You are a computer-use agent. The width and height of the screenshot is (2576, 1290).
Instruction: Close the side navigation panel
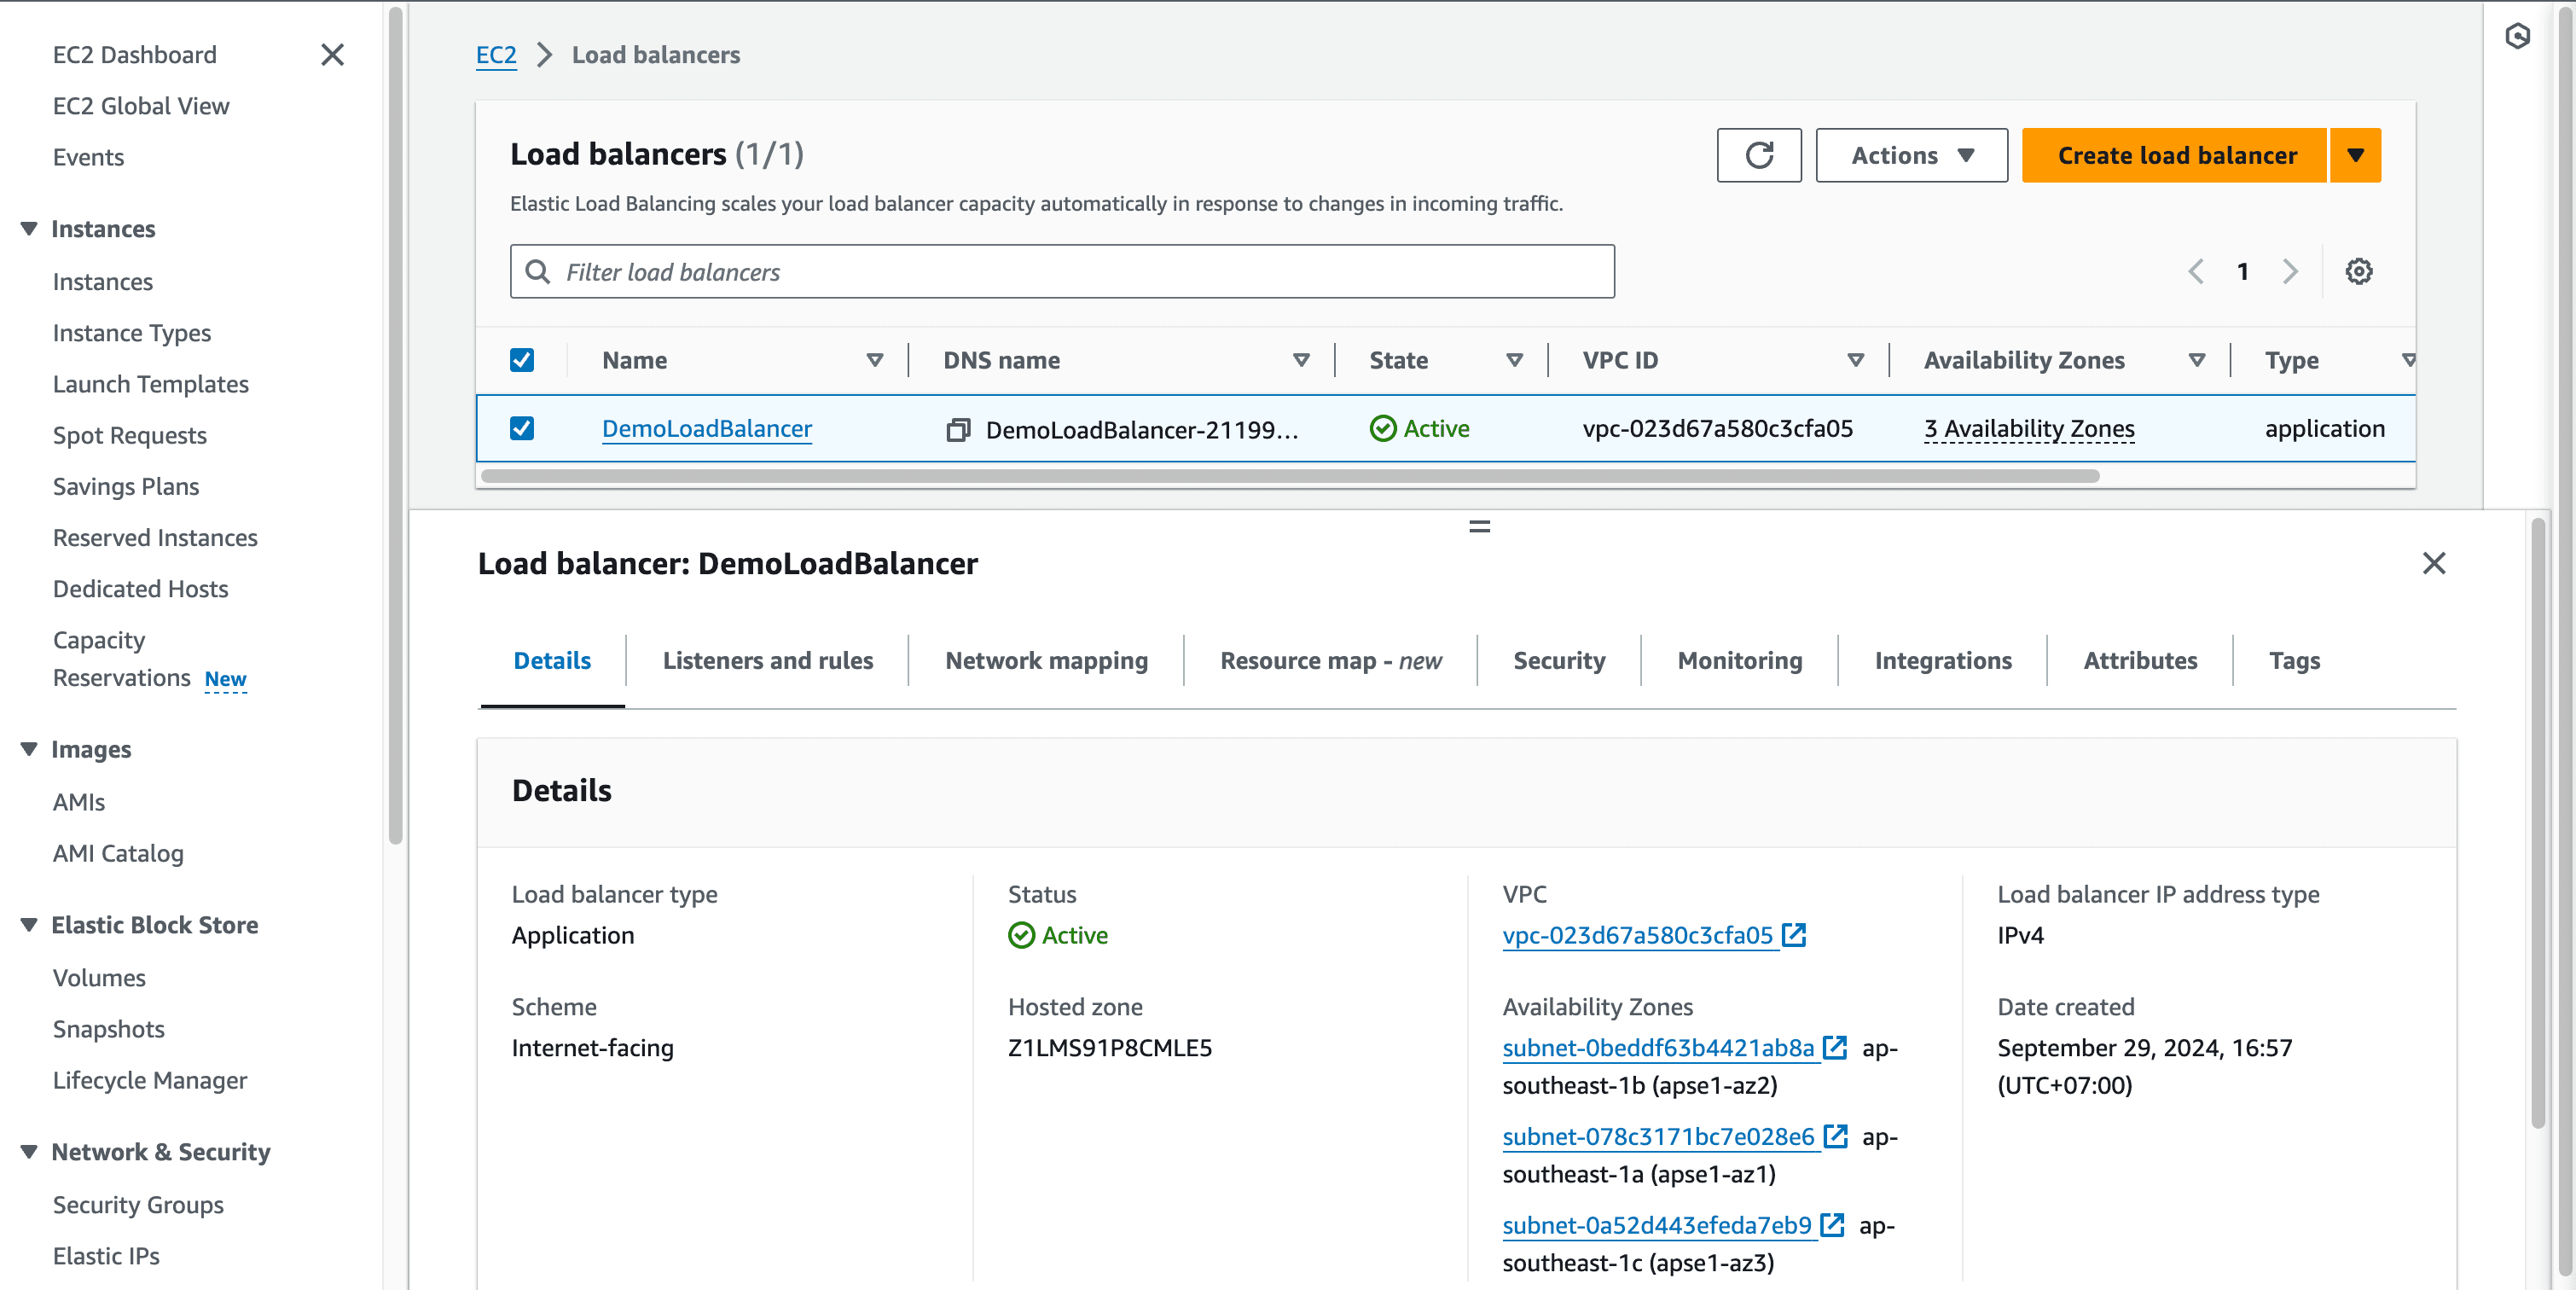coord(332,54)
